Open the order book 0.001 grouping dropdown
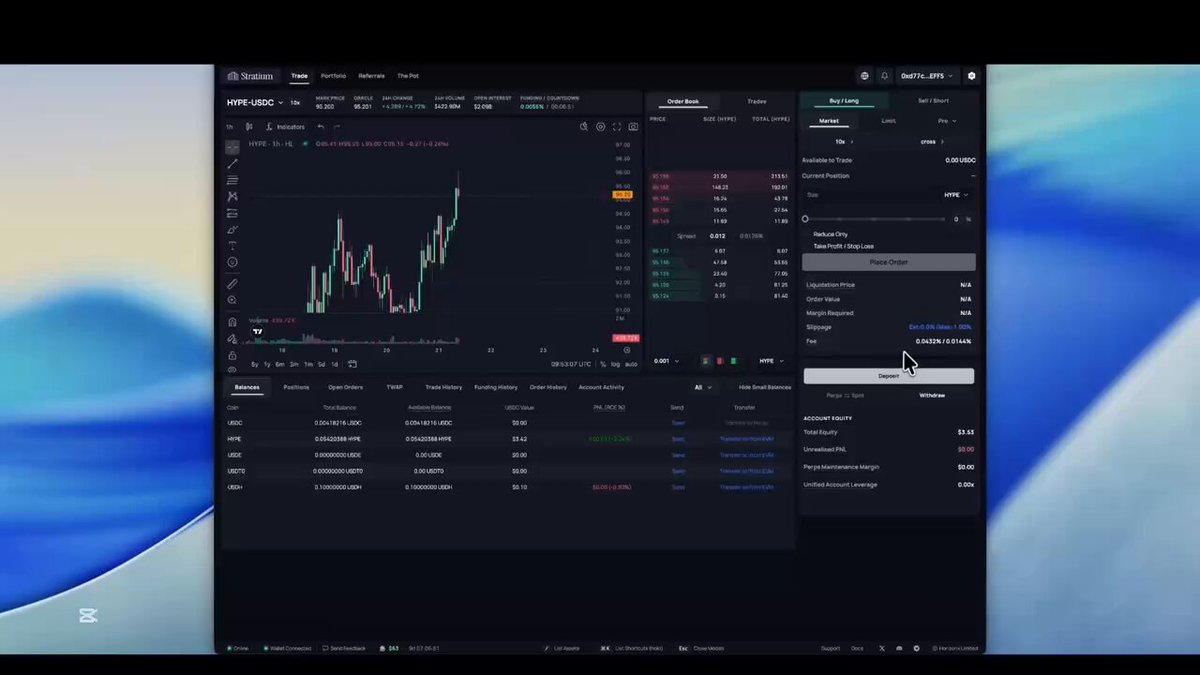This screenshot has width=1200, height=675. 666,361
